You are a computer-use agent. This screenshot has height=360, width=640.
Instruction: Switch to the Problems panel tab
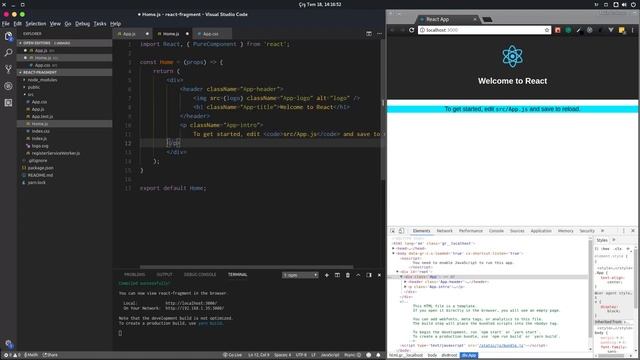[134, 275]
